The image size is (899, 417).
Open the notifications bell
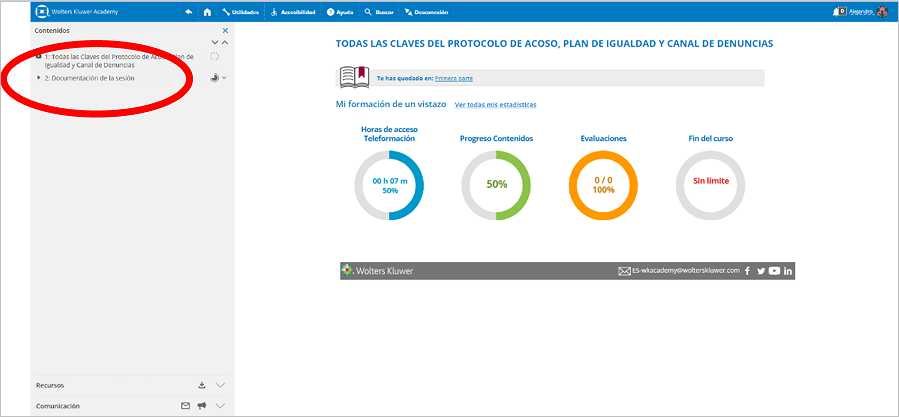(839, 11)
